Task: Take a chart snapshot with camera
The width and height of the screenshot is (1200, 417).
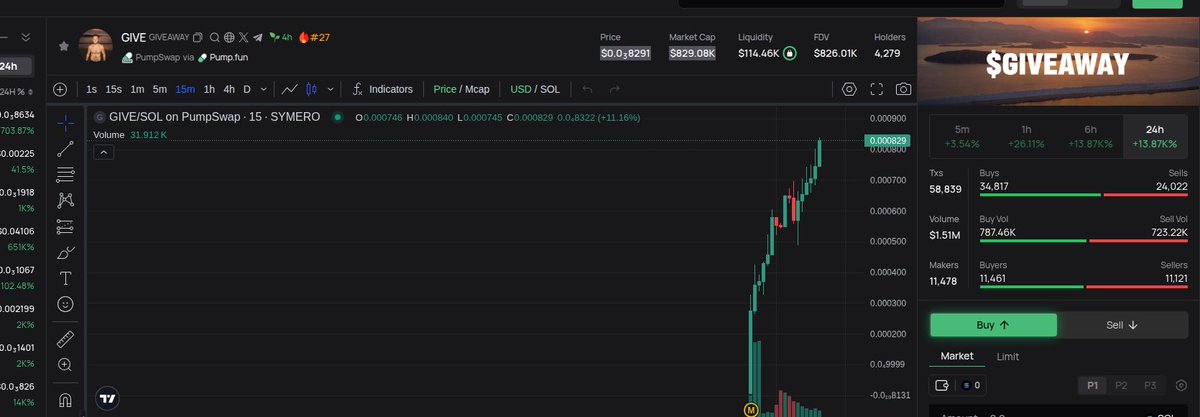Action: click(903, 89)
